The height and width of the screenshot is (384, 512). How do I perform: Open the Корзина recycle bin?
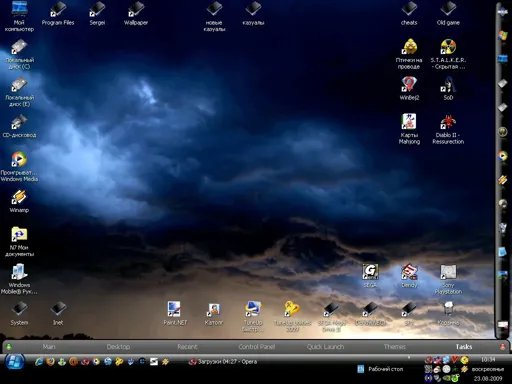448,313
